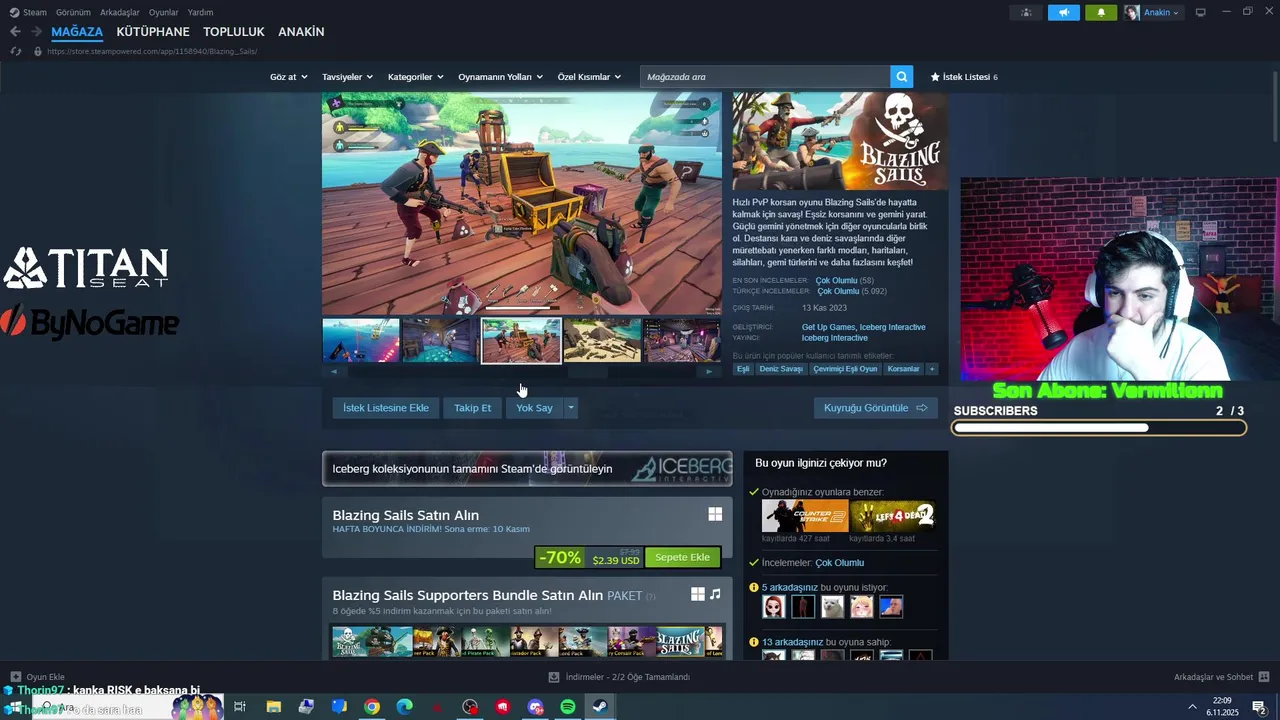1280x720 pixels.
Task: Open Left 4 Dead 2 similar game image
Action: (x=892, y=516)
